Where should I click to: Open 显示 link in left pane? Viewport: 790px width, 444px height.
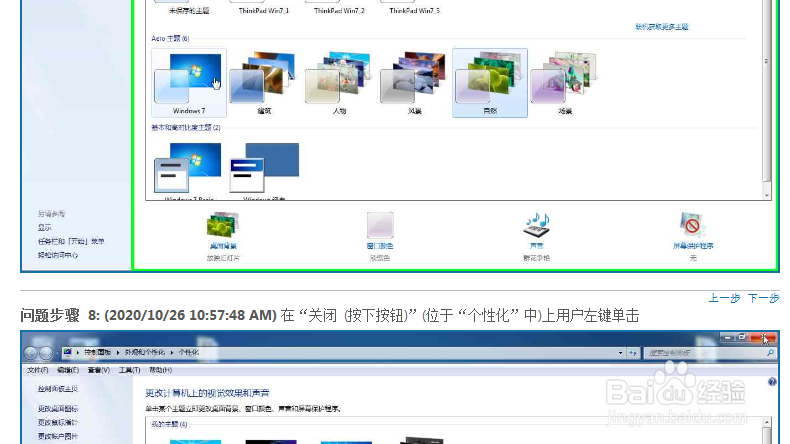tap(45, 228)
